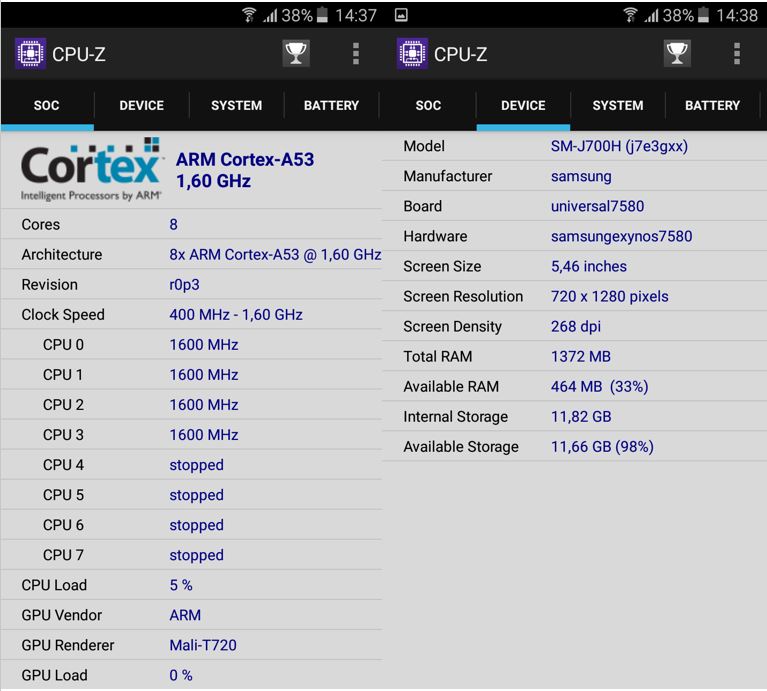This screenshot has height=691, width=767.
Task: Tap the Available Storage value 11,66 GB (98%)
Action: click(602, 446)
